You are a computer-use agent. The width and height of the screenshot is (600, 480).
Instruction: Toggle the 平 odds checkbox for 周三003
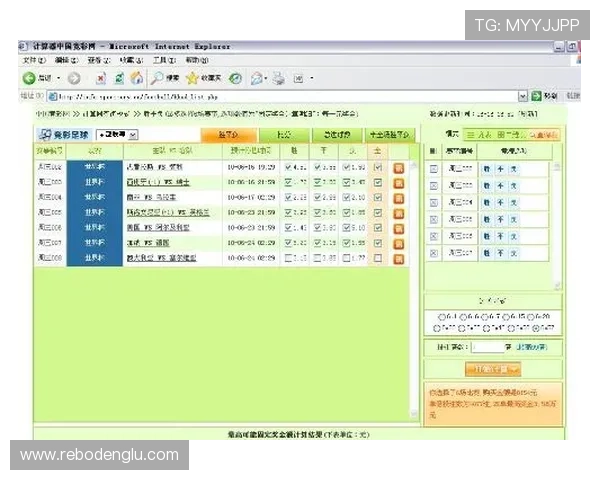click(317, 182)
